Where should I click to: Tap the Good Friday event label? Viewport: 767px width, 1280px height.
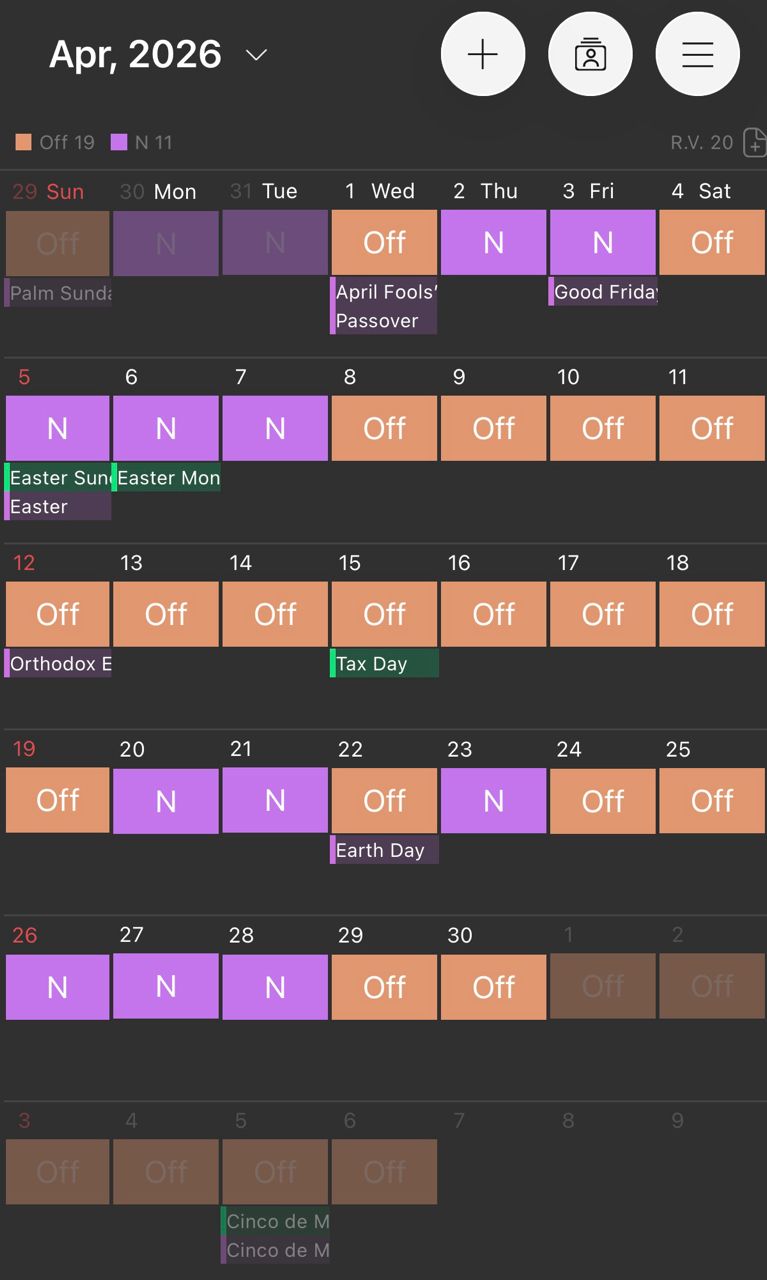[x=603, y=292]
